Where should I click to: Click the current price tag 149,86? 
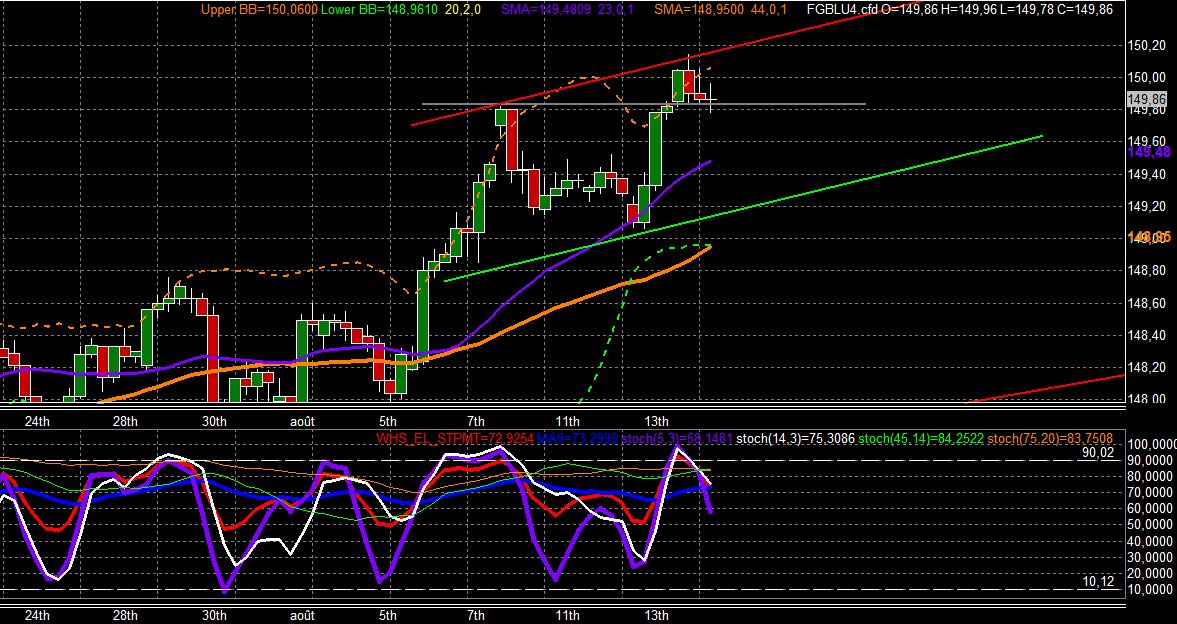point(1148,99)
